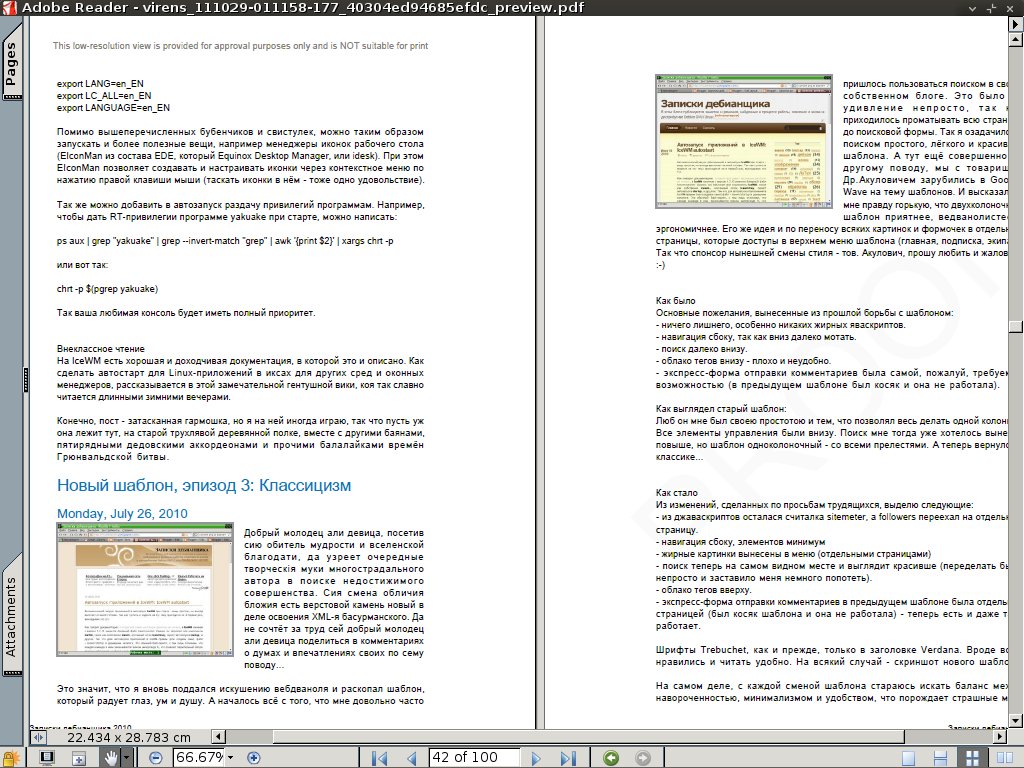Go to the first page
This screenshot has width=1024, height=768.
coord(379,758)
